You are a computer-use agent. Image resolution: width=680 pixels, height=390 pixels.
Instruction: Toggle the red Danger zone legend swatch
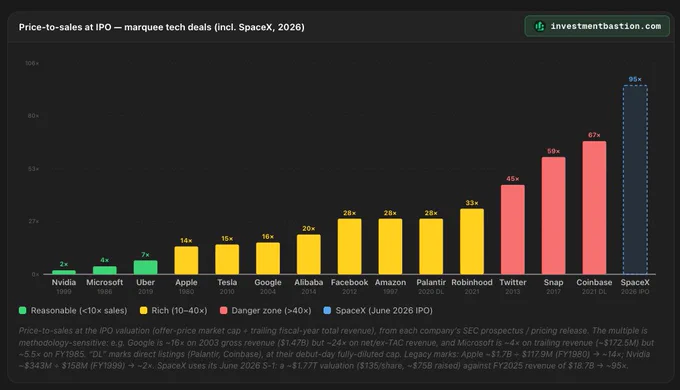(223, 310)
